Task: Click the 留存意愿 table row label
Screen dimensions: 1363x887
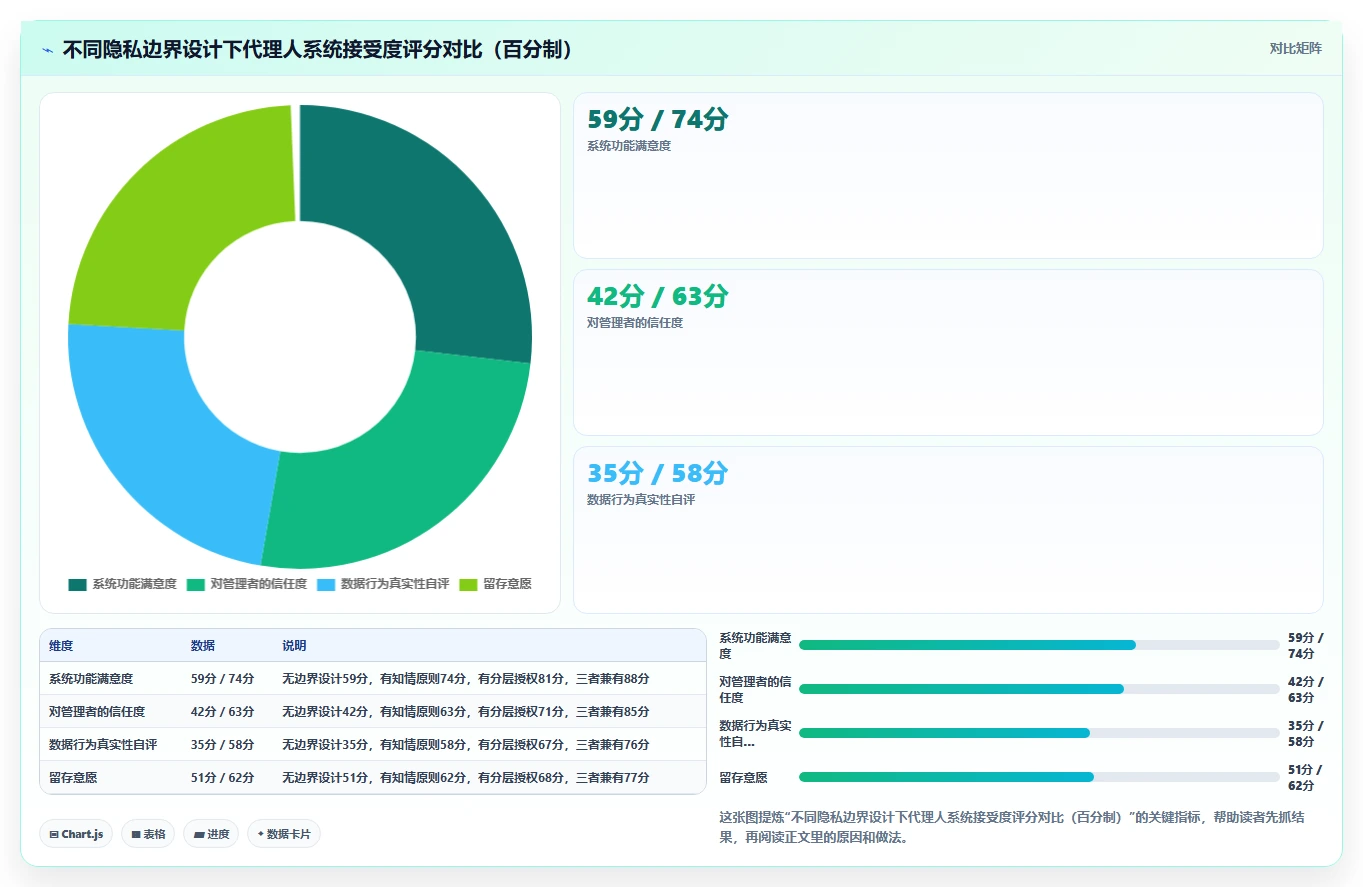Action: click(73, 778)
